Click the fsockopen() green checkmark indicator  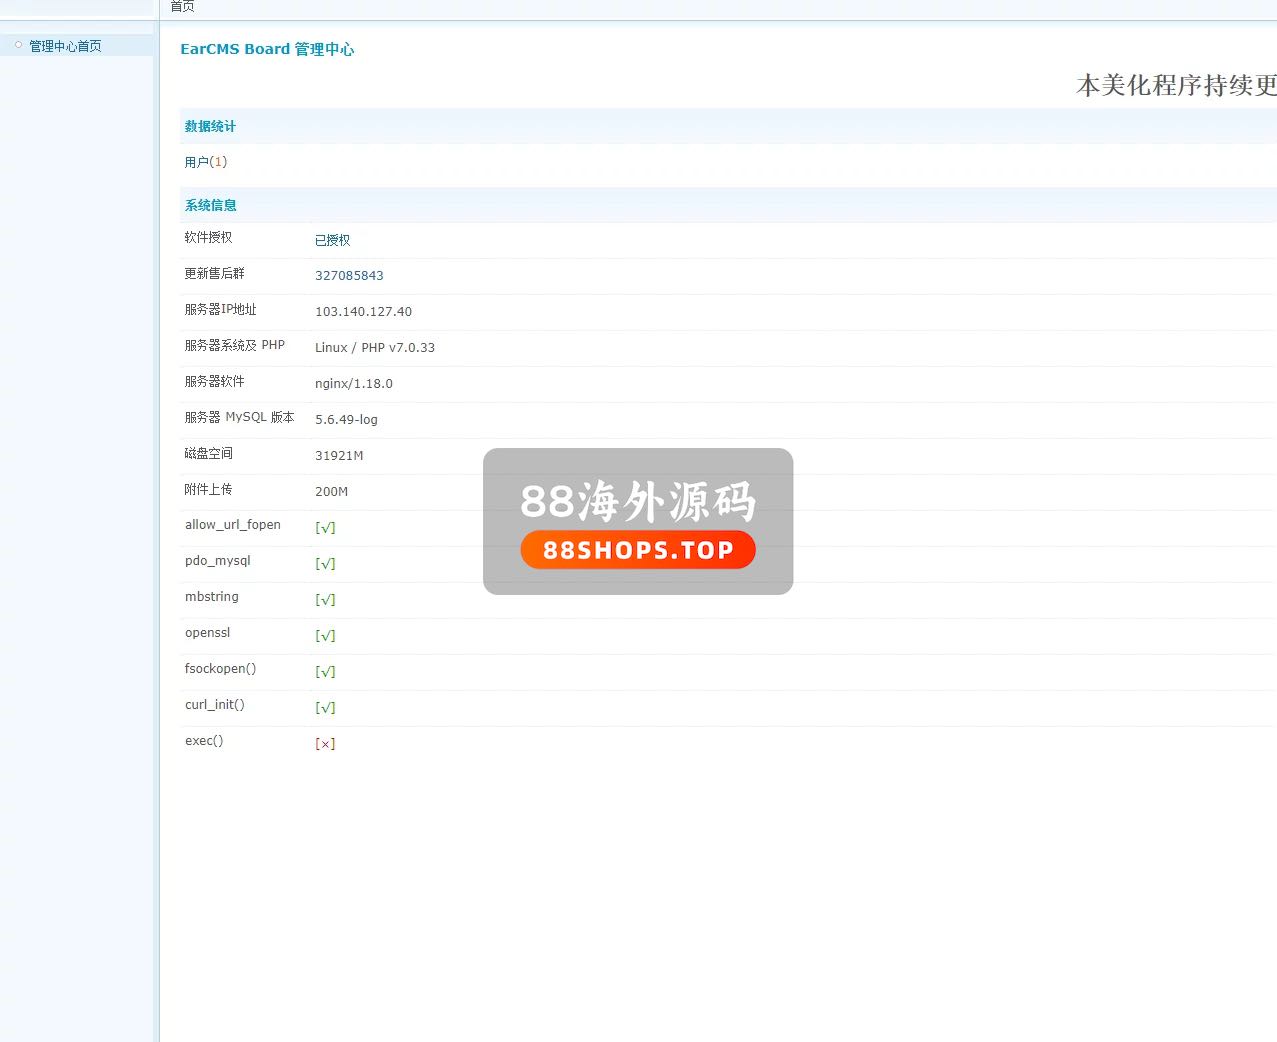pos(325,672)
